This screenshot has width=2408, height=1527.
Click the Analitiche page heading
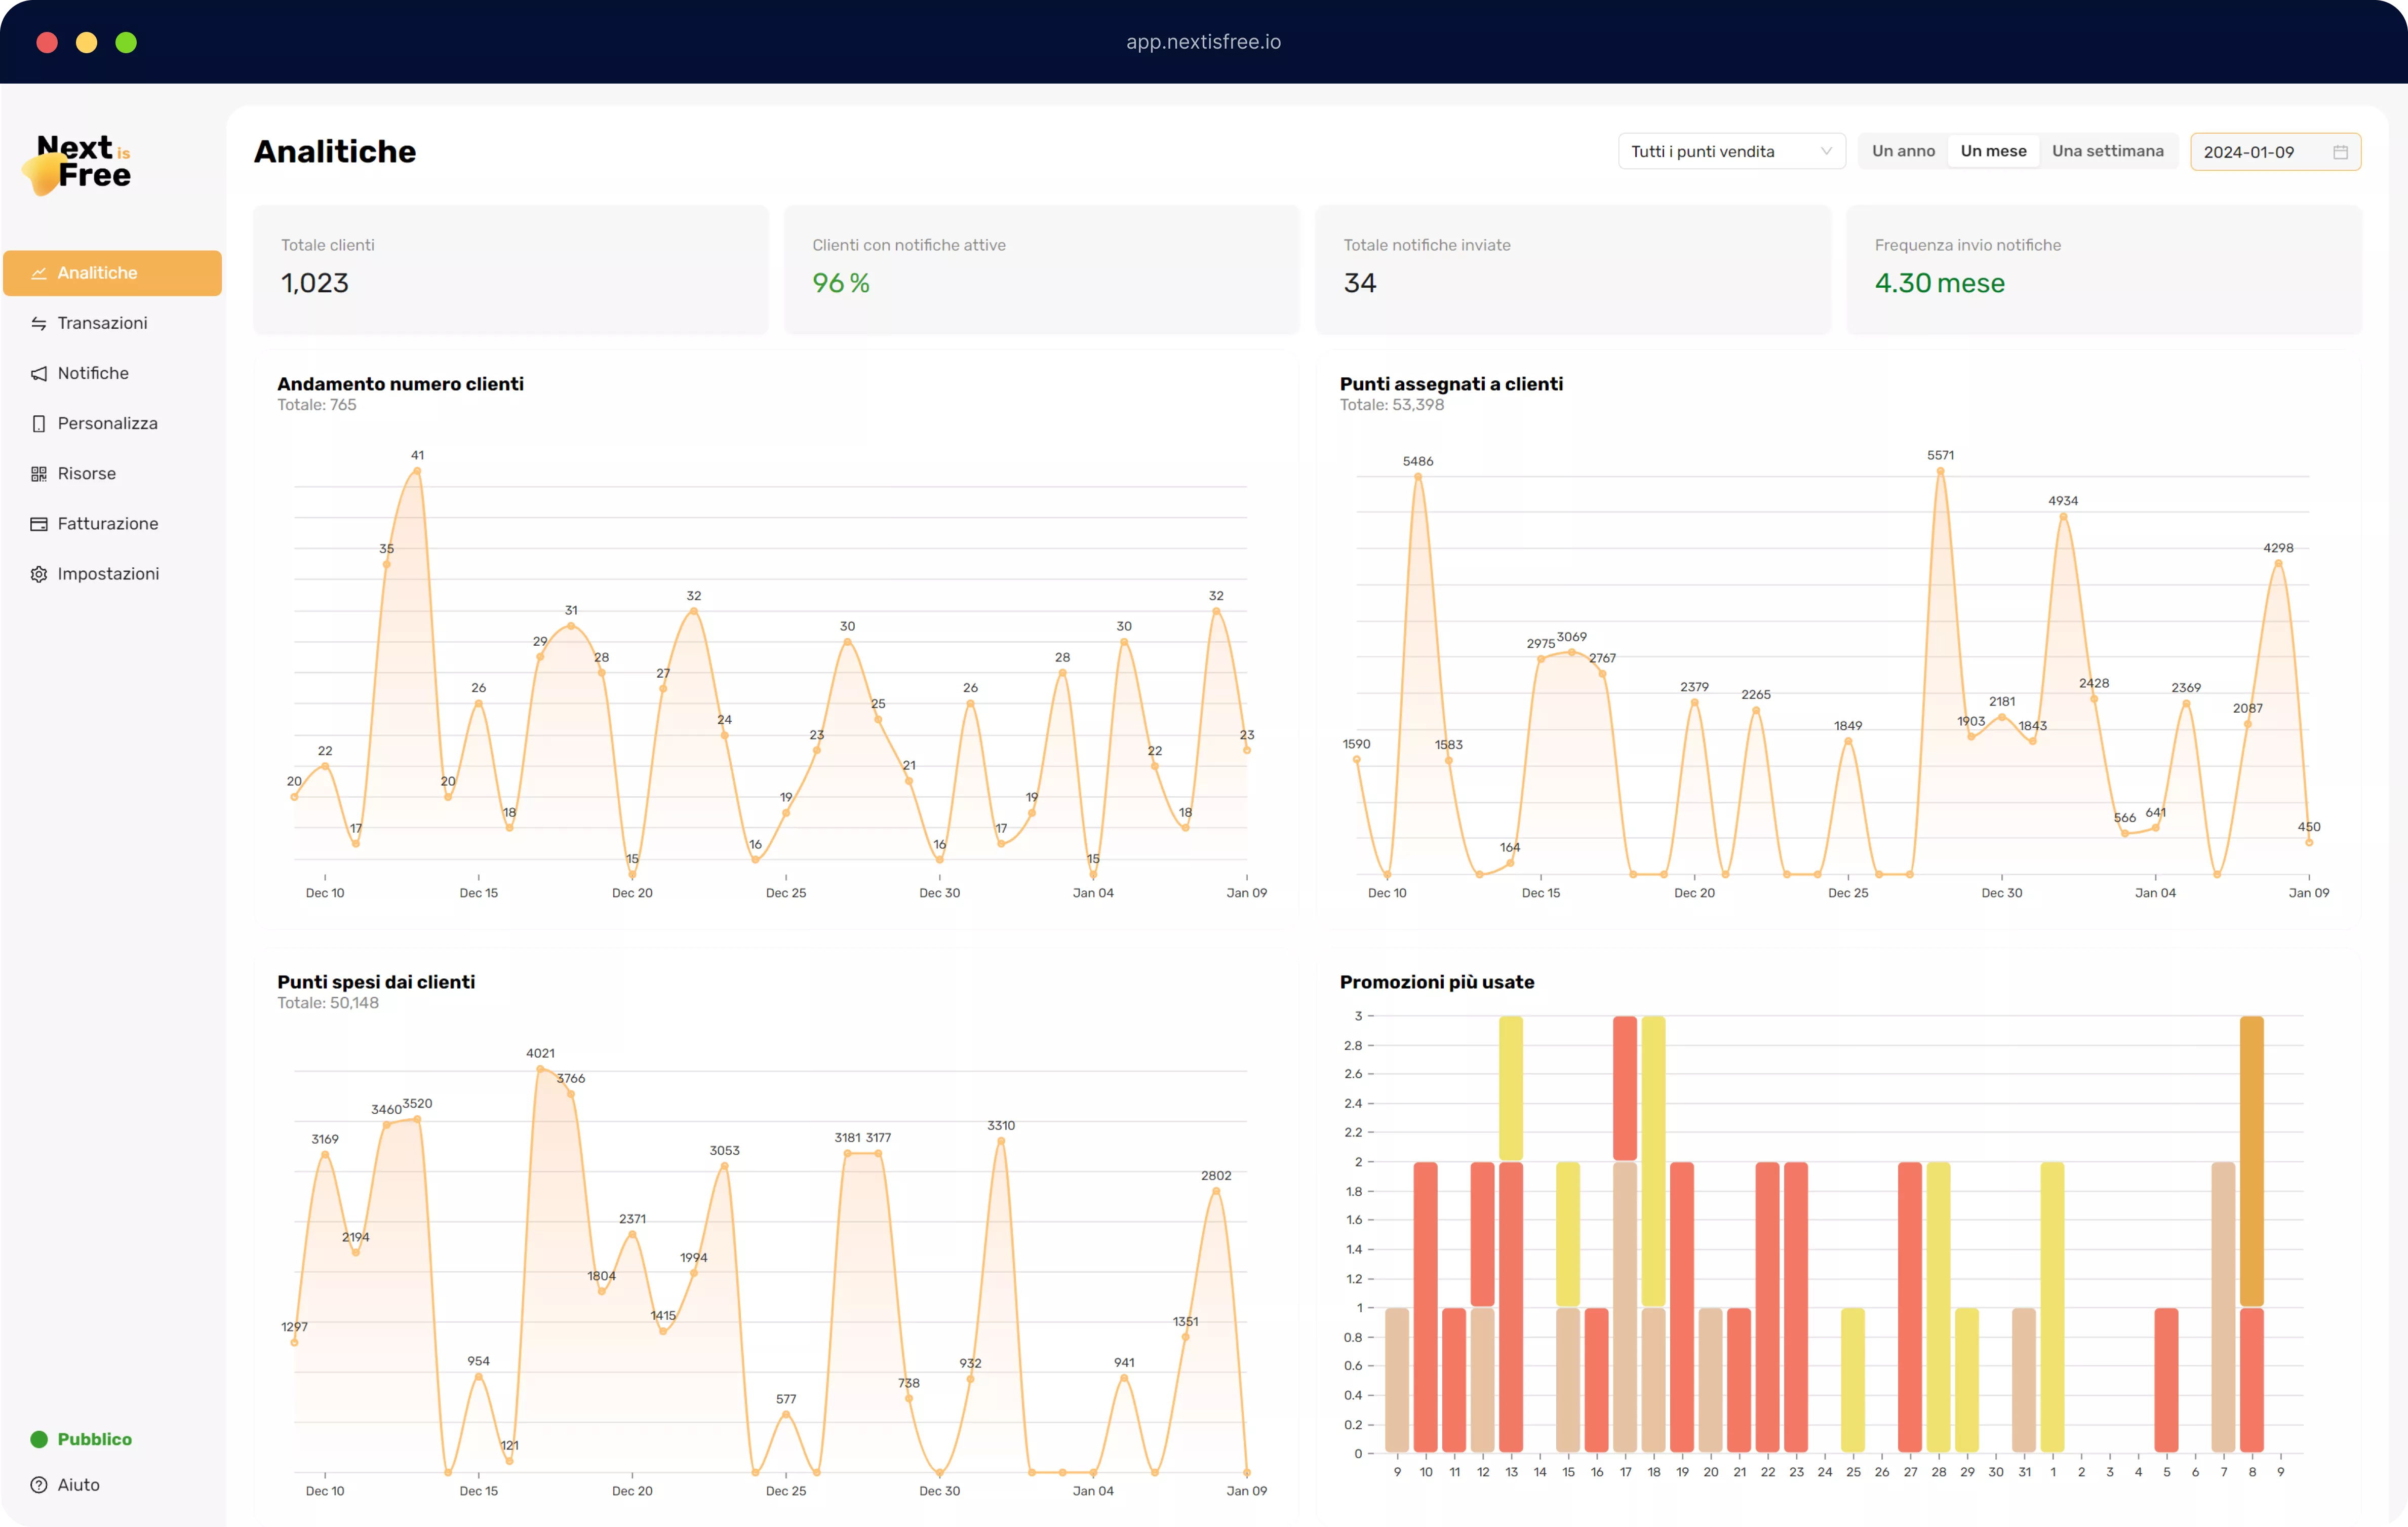coord(335,151)
